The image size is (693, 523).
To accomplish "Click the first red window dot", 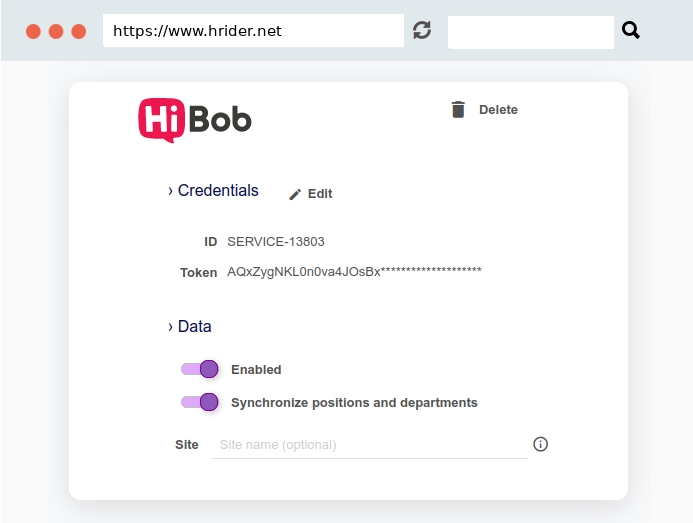I will (33, 31).
